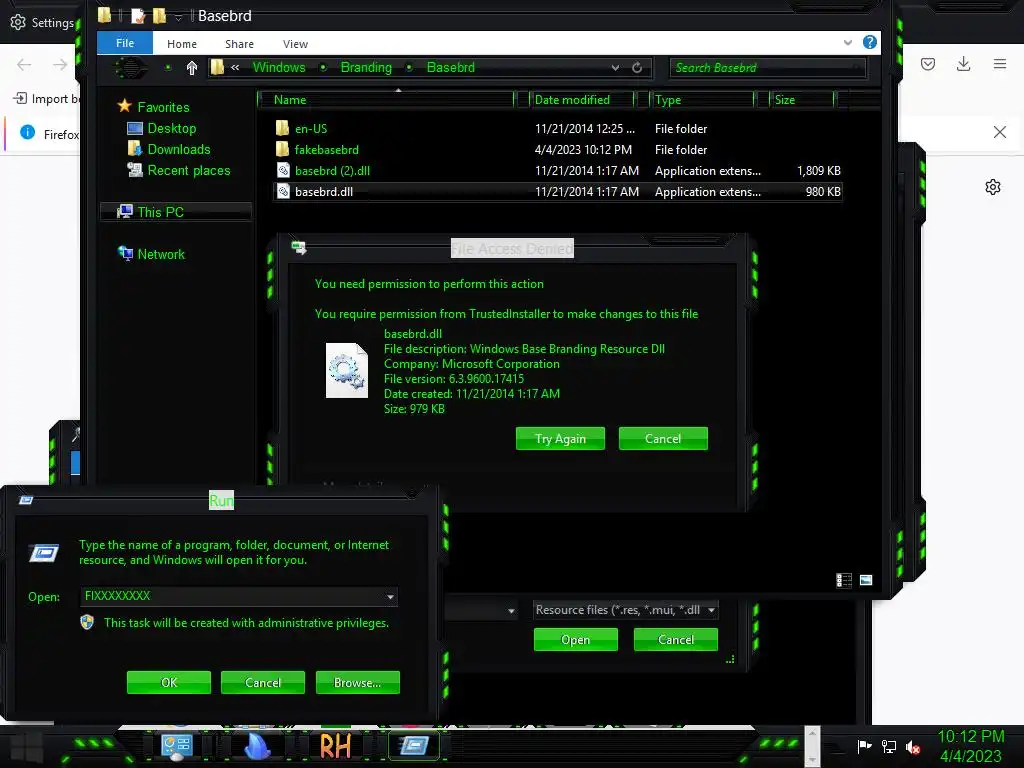Open Control Panel taskbar icon
The image size is (1024, 768).
pyautogui.click(x=176, y=746)
